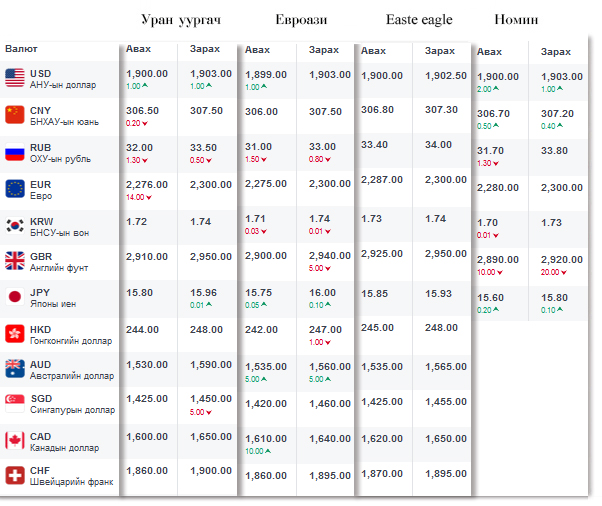This screenshot has height=506, width=602.
Task: Click the CHF Switzerland flag icon
Action: pyautogui.click(x=15, y=475)
